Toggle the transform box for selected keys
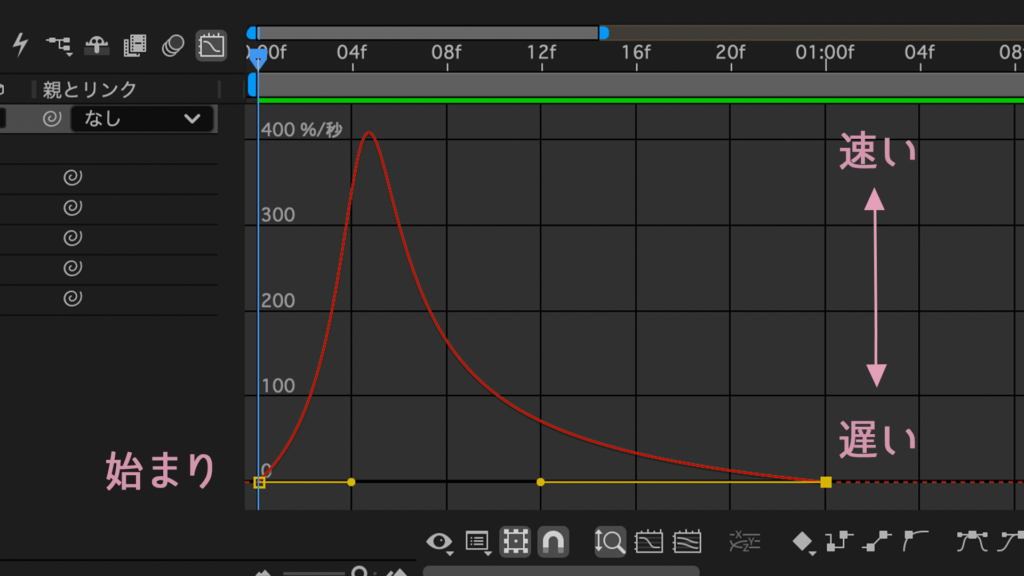 tap(515, 541)
